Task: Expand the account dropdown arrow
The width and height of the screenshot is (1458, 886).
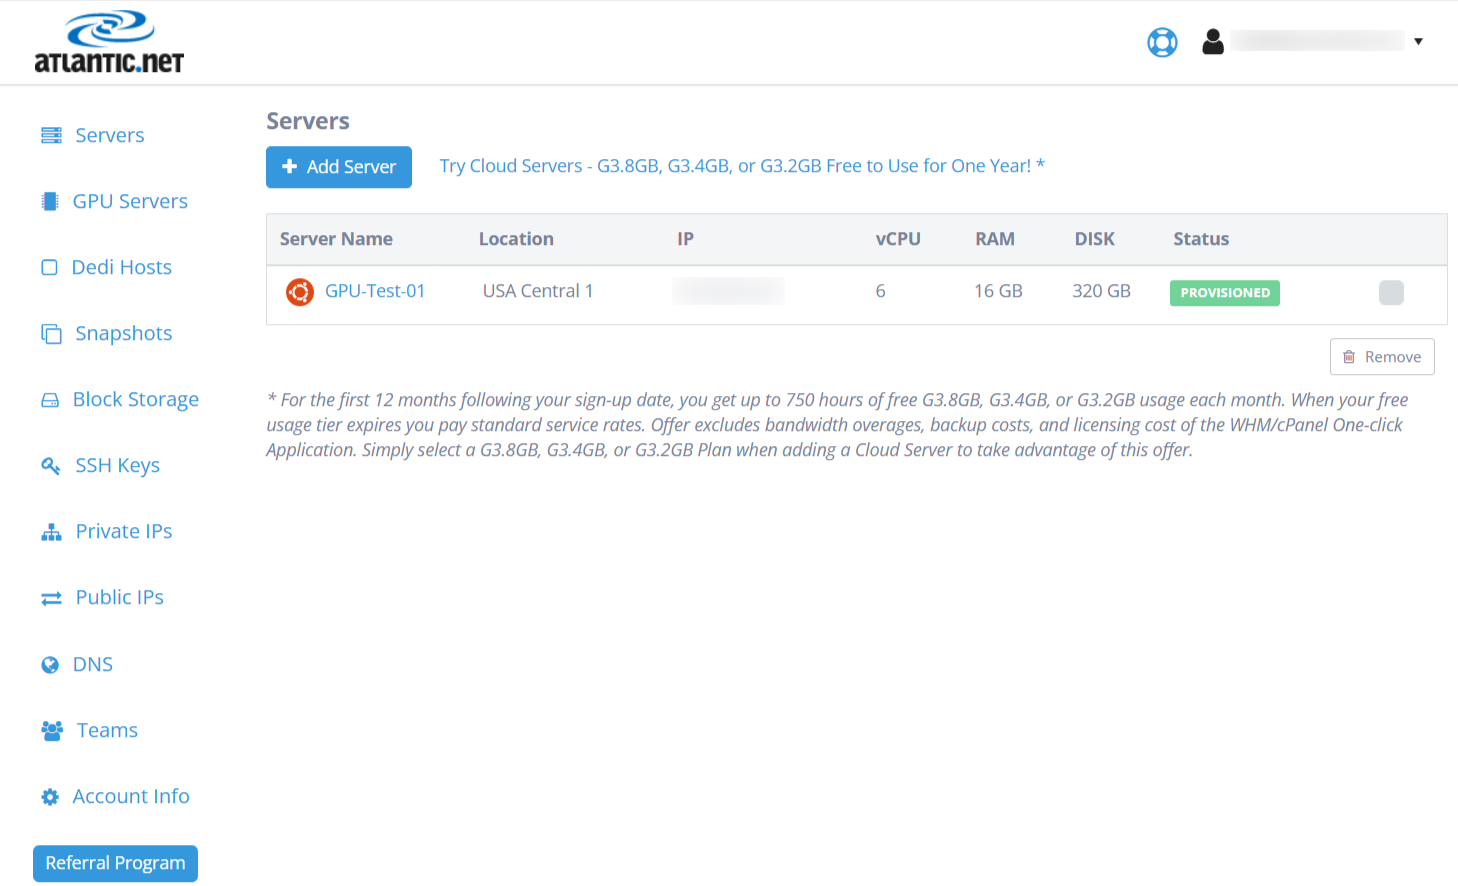Action: pyautogui.click(x=1418, y=42)
